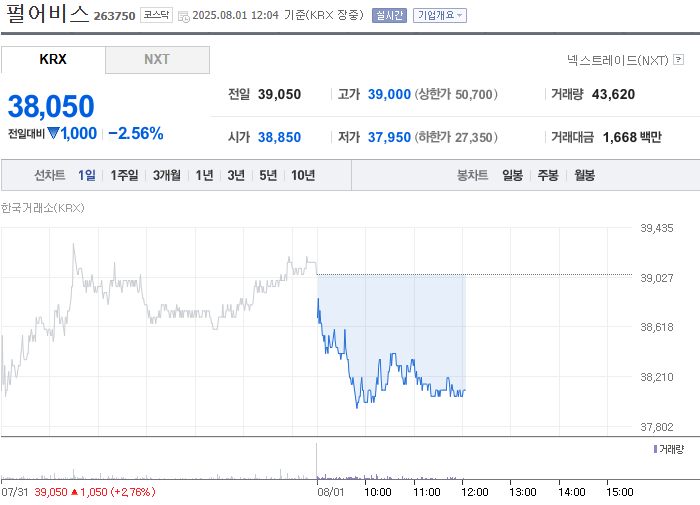
Task: Click the 거래대금 value 1,668 백만
Action: 632,137
